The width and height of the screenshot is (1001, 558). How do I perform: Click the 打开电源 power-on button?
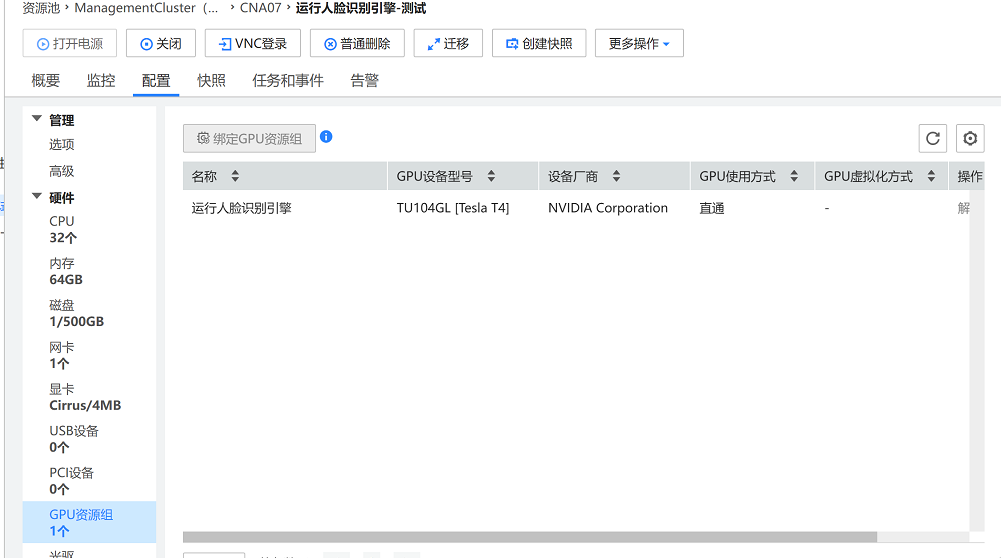point(70,43)
